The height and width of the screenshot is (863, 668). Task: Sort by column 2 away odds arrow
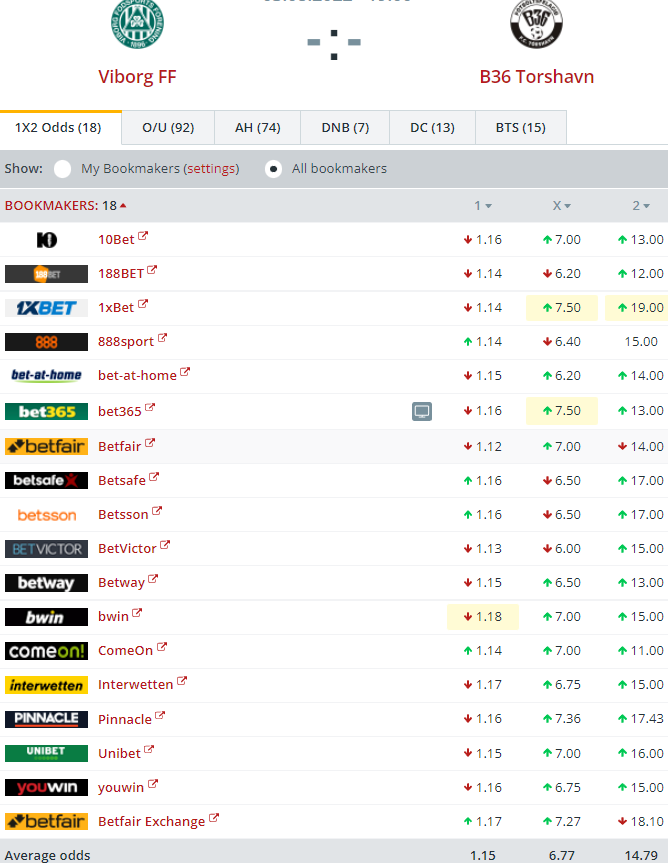click(640, 206)
